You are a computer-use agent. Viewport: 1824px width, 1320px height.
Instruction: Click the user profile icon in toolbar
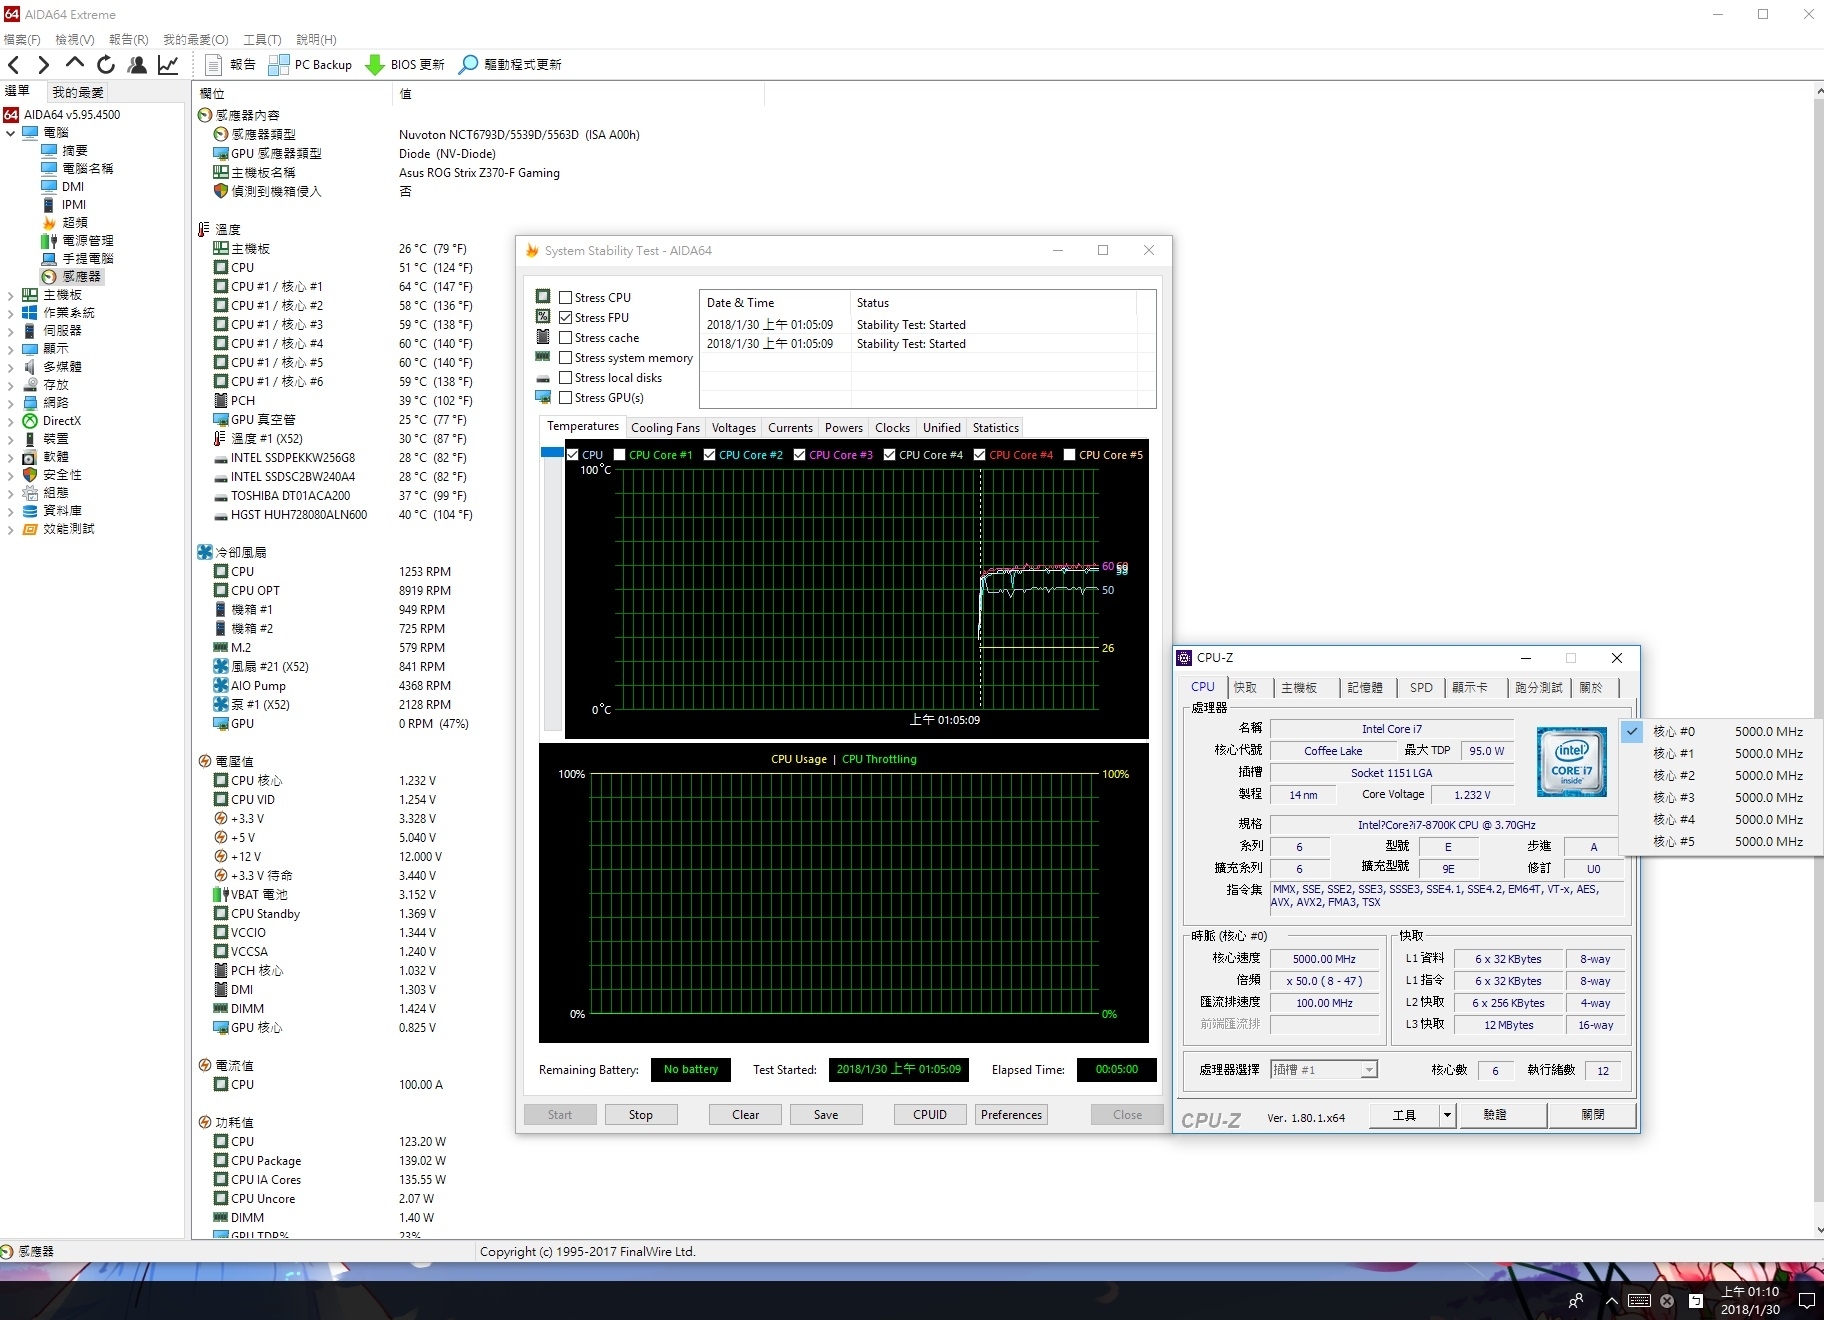pyautogui.click(x=137, y=65)
